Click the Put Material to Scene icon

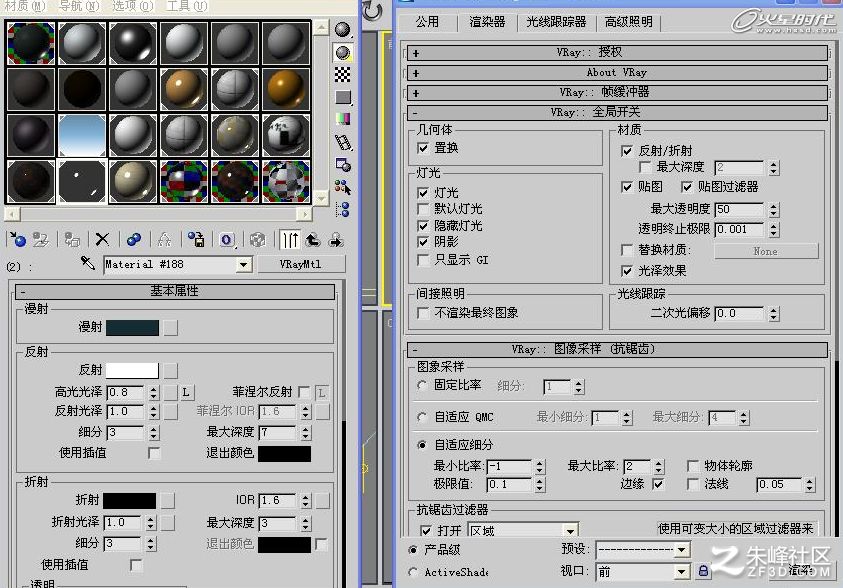coord(41,239)
